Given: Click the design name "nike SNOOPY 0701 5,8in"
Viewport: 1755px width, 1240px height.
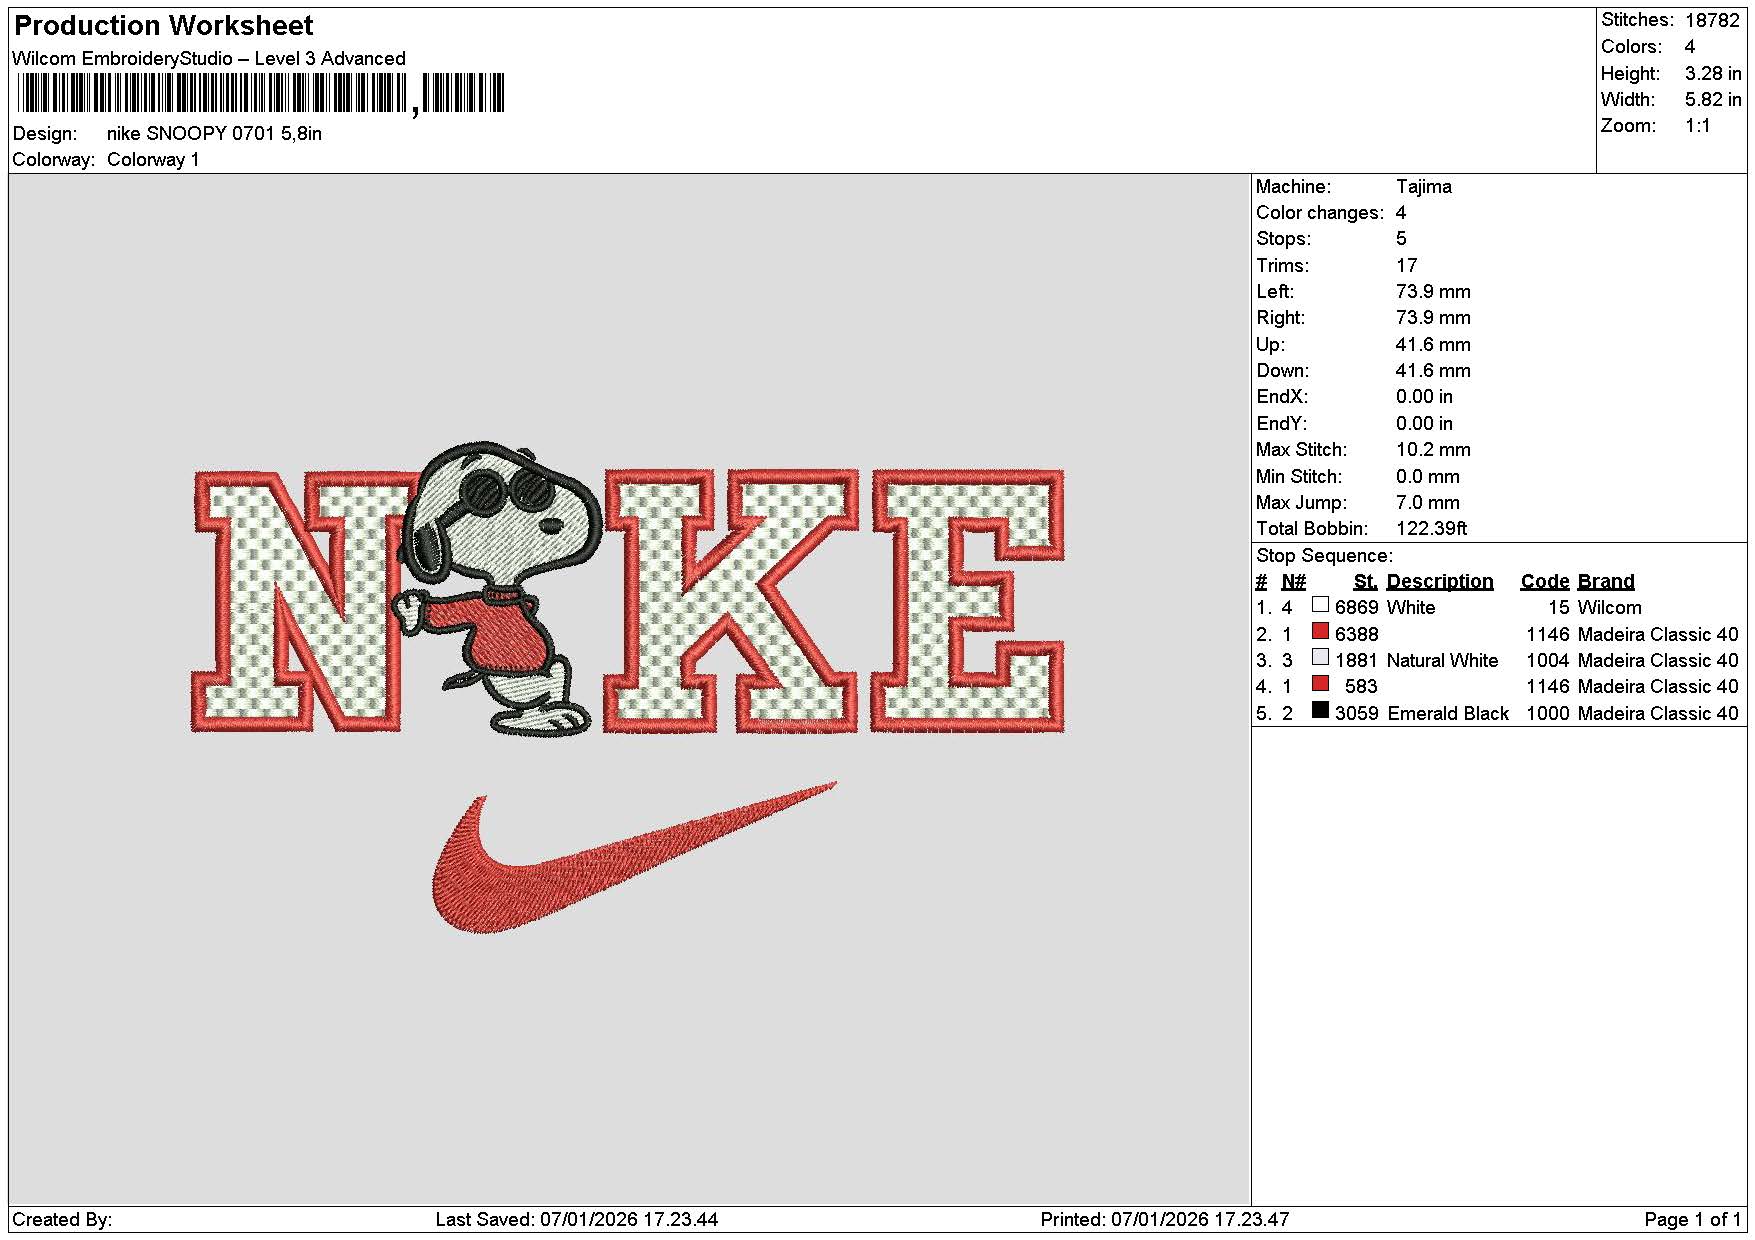Looking at the screenshot, I should [214, 133].
